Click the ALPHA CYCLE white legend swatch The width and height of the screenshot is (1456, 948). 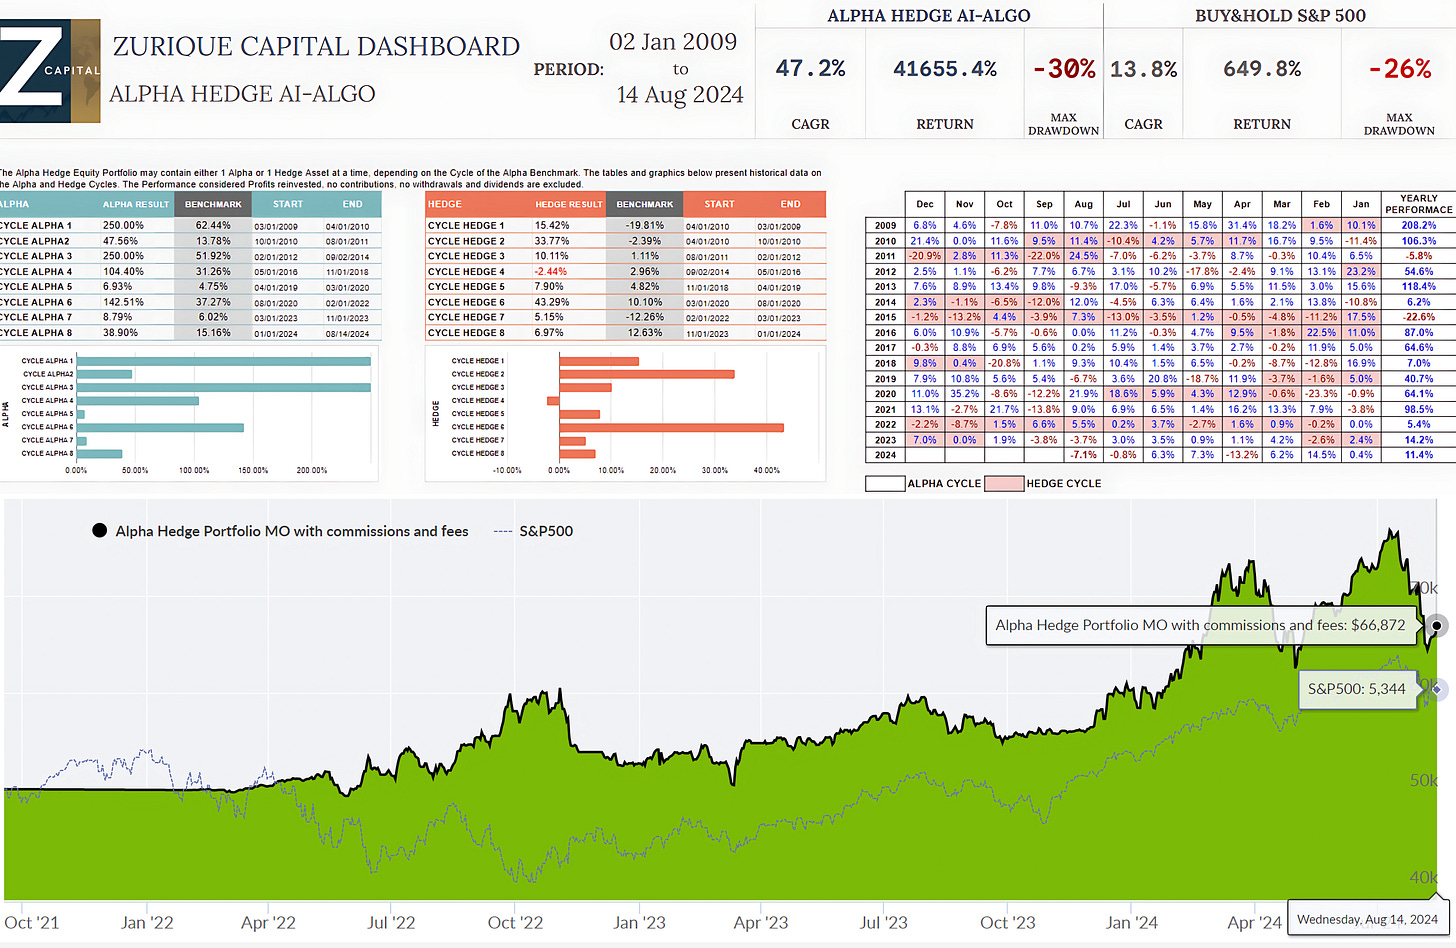[x=885, y=483]
